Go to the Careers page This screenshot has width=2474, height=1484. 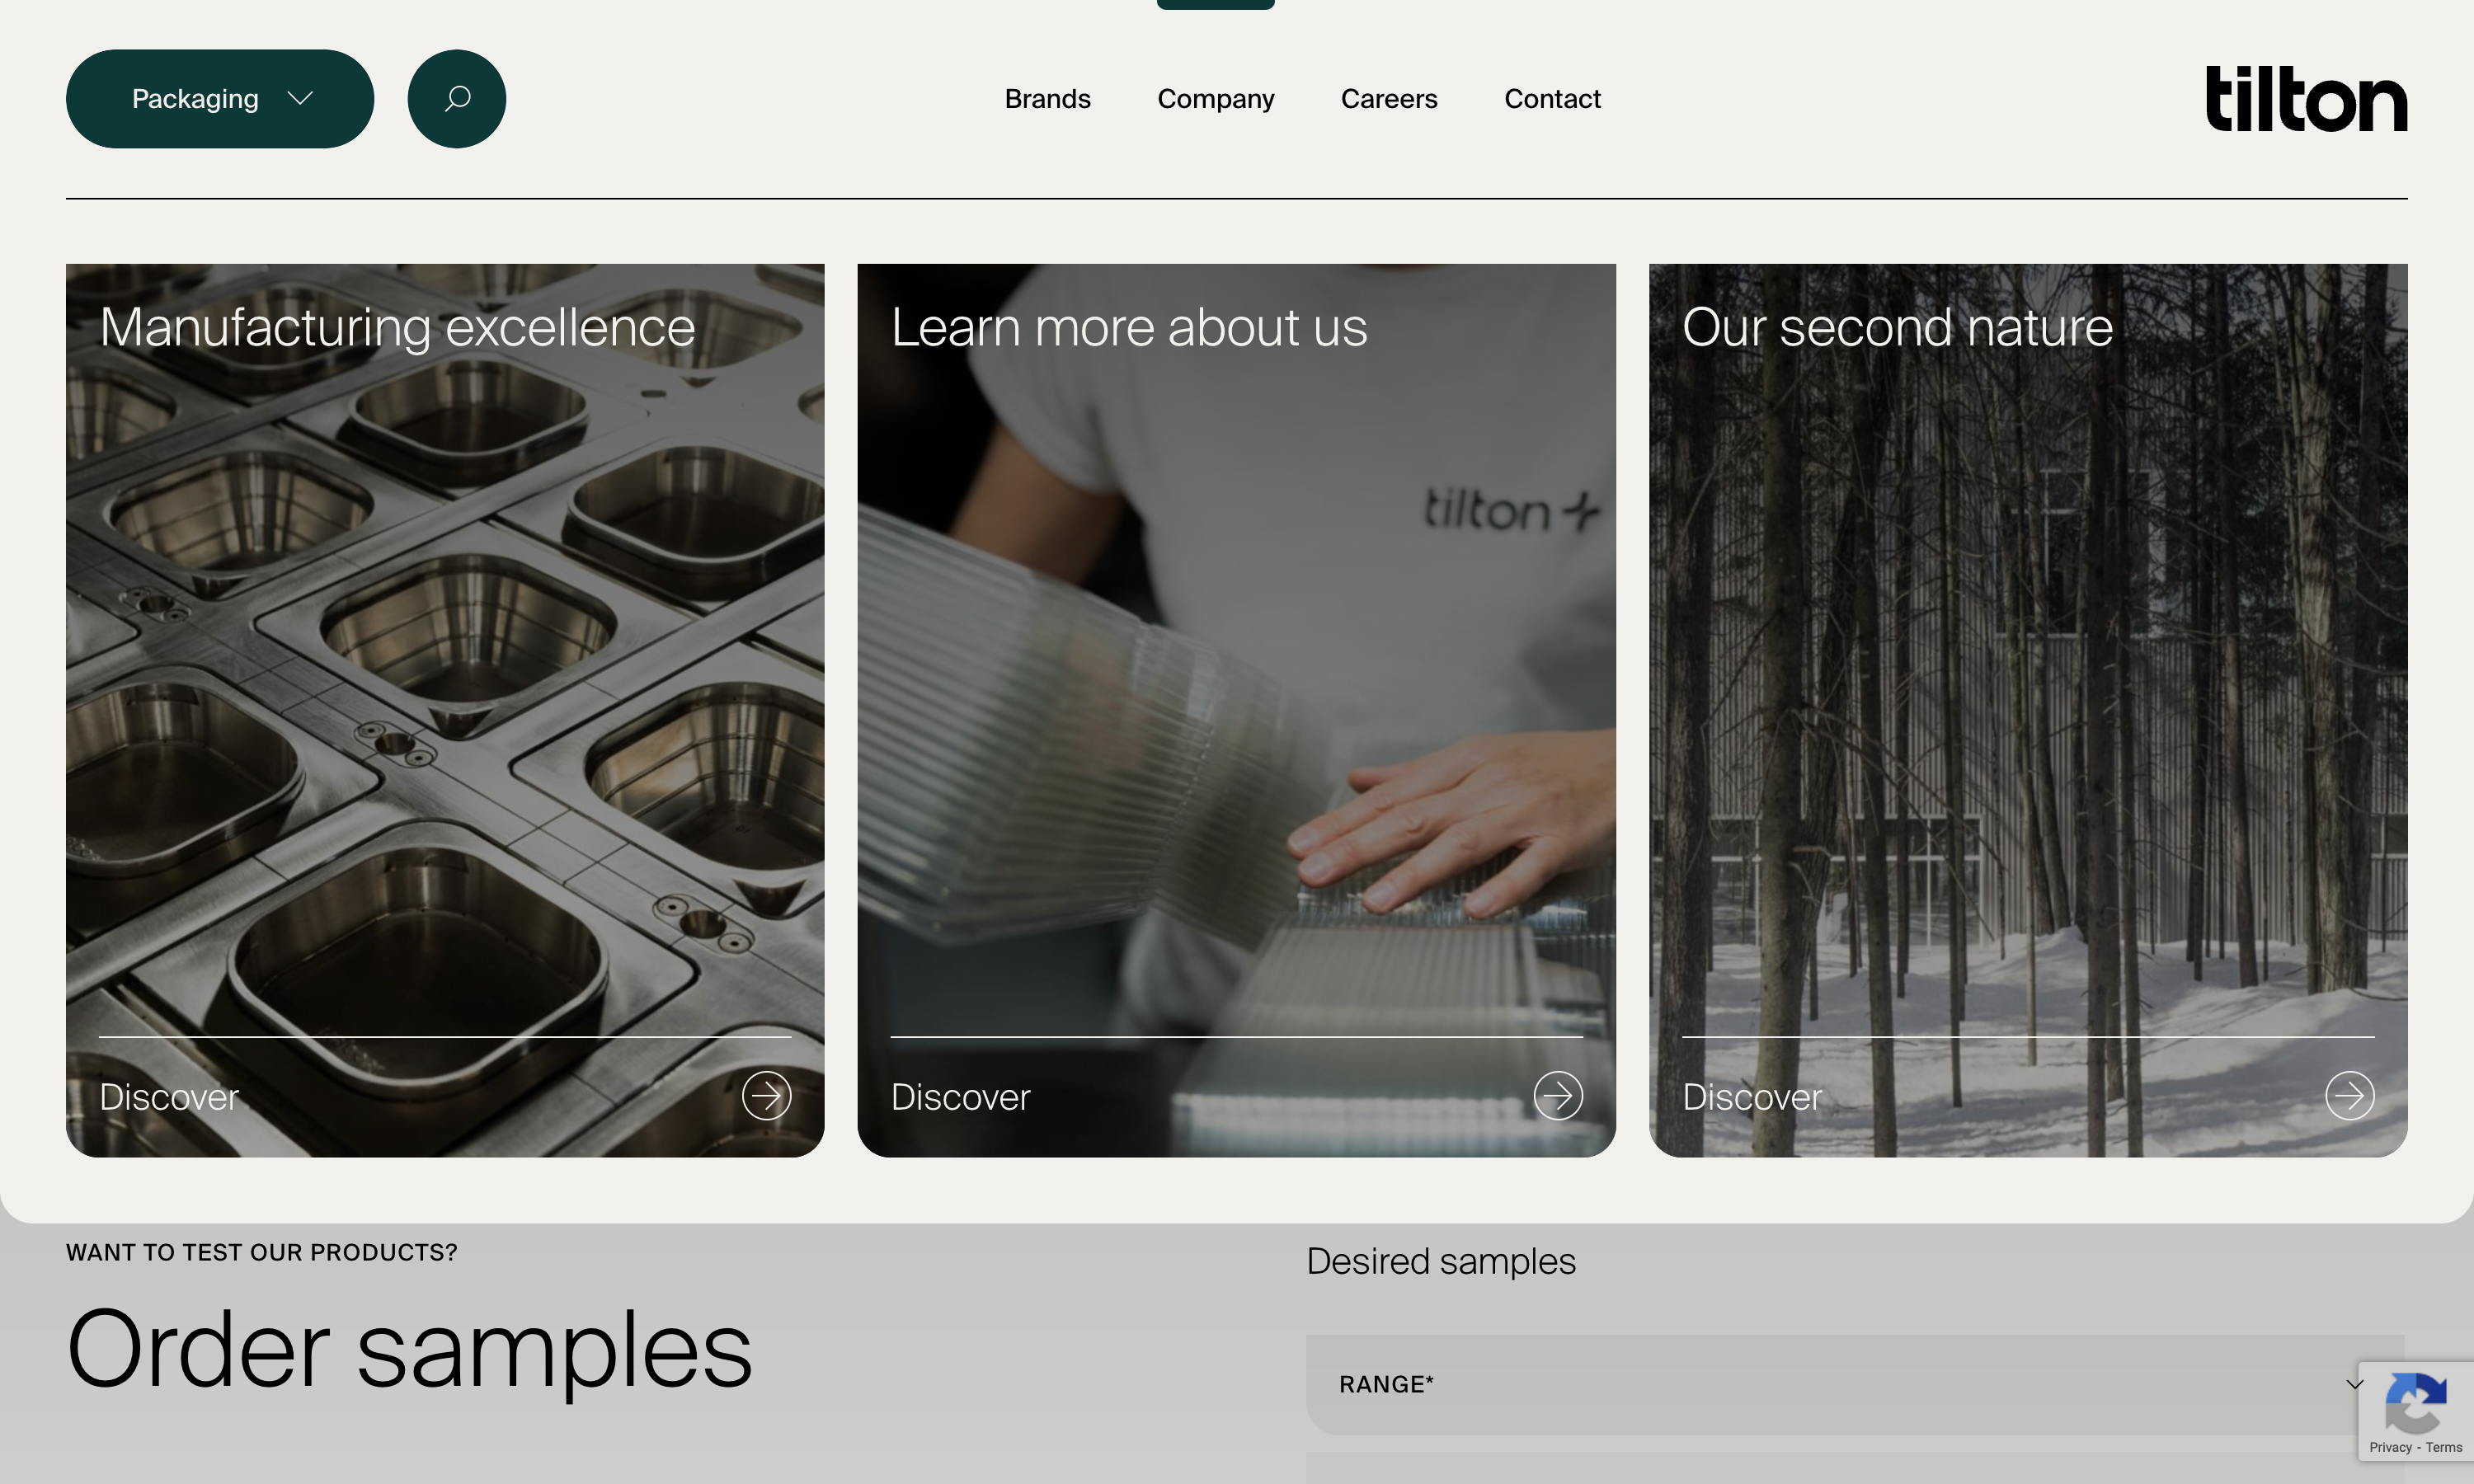pos(1389,99)
